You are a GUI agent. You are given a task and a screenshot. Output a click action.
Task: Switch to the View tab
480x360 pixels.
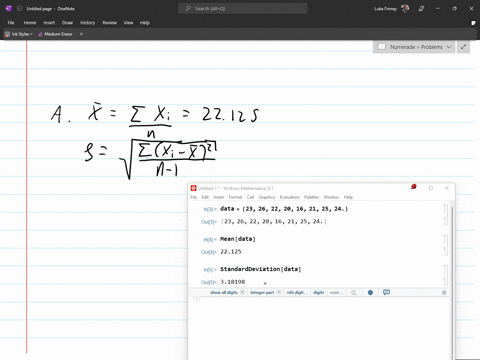point(128,23)
